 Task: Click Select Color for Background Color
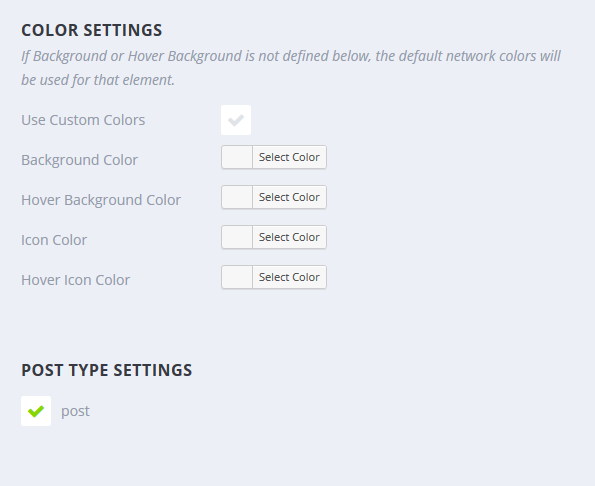(289, 157)
